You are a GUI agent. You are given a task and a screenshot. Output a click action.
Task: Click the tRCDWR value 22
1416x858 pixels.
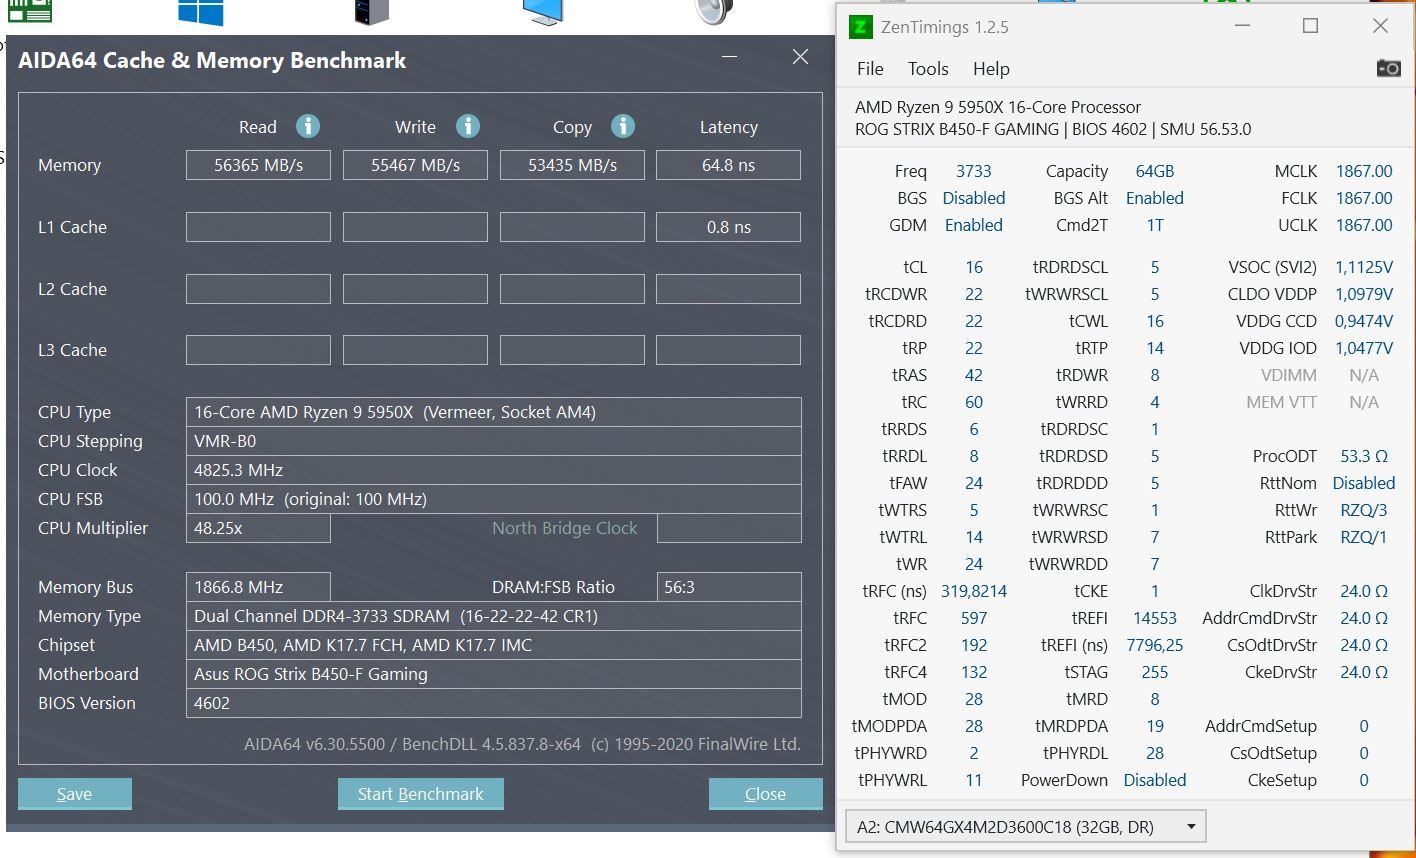[x=973, y=294]
